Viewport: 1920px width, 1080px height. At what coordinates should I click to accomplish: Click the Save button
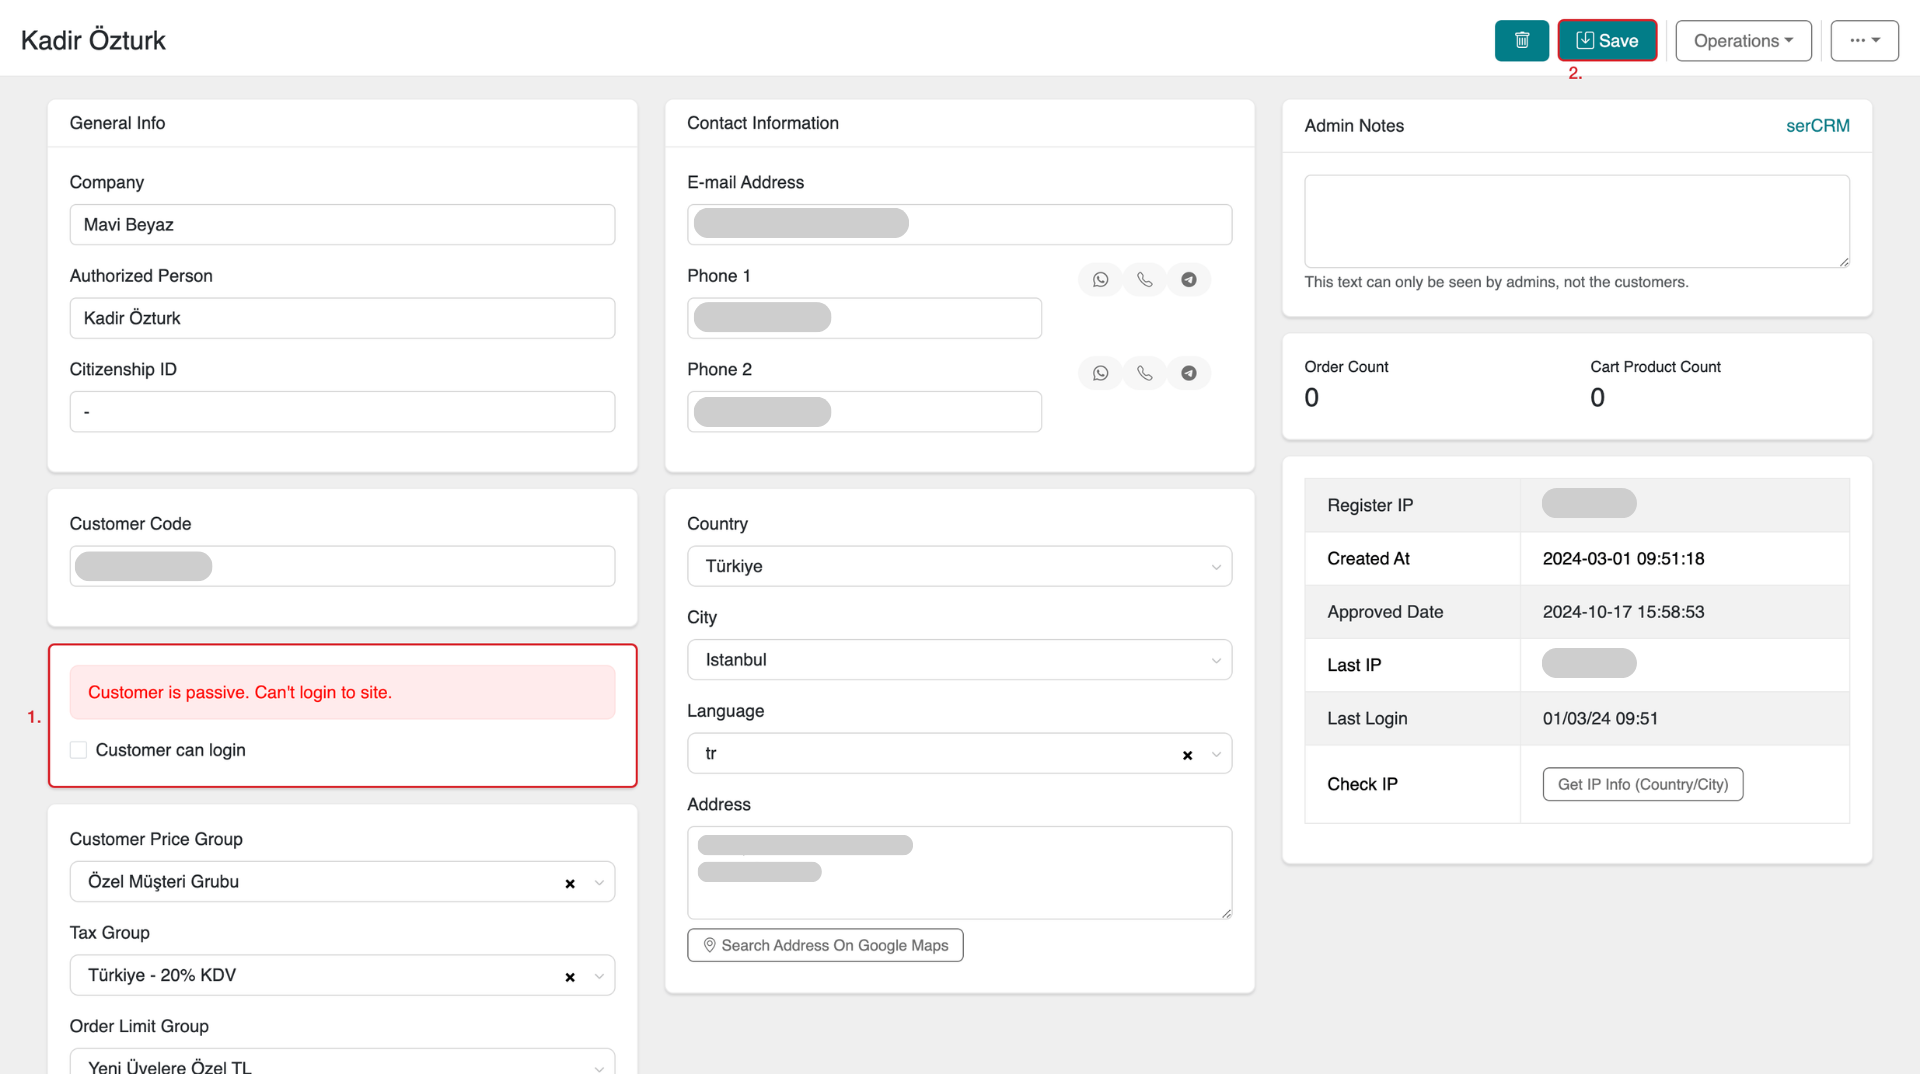[1607, 41]
